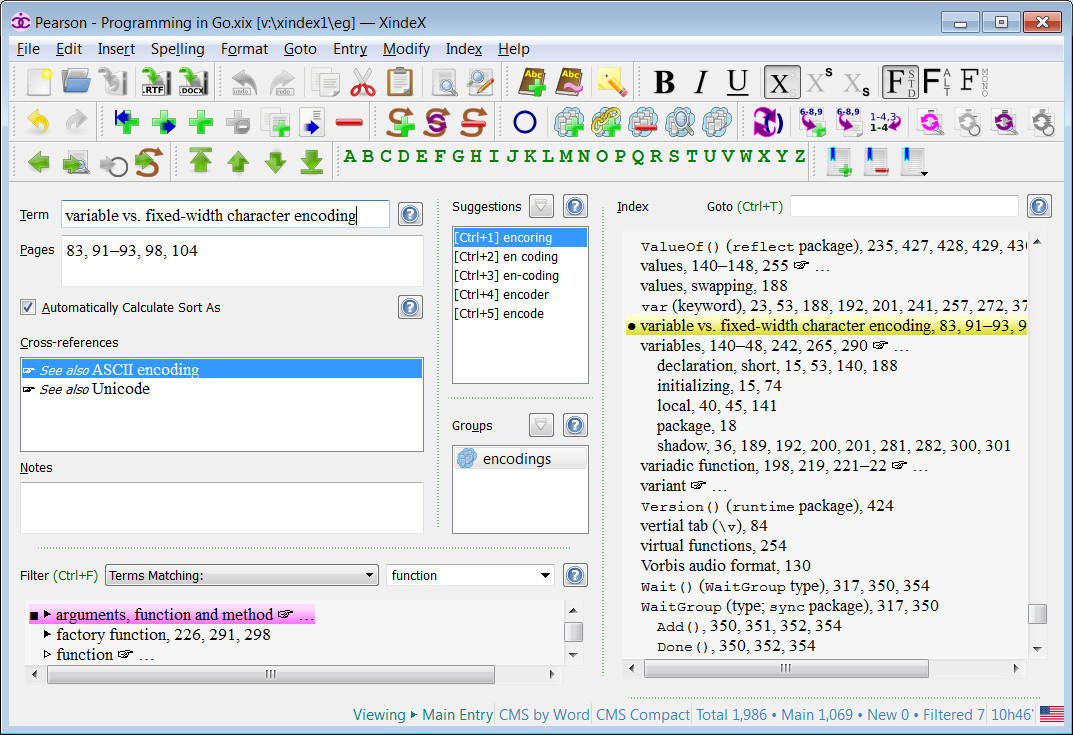Click the Goto search field
This screenshot has width=1073, height=735.
pos(904,206)
